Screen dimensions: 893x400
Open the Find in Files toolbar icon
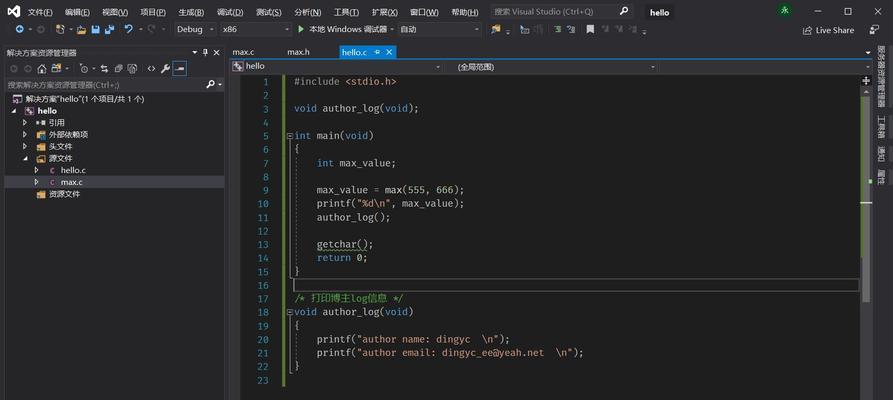coord(495,28)
